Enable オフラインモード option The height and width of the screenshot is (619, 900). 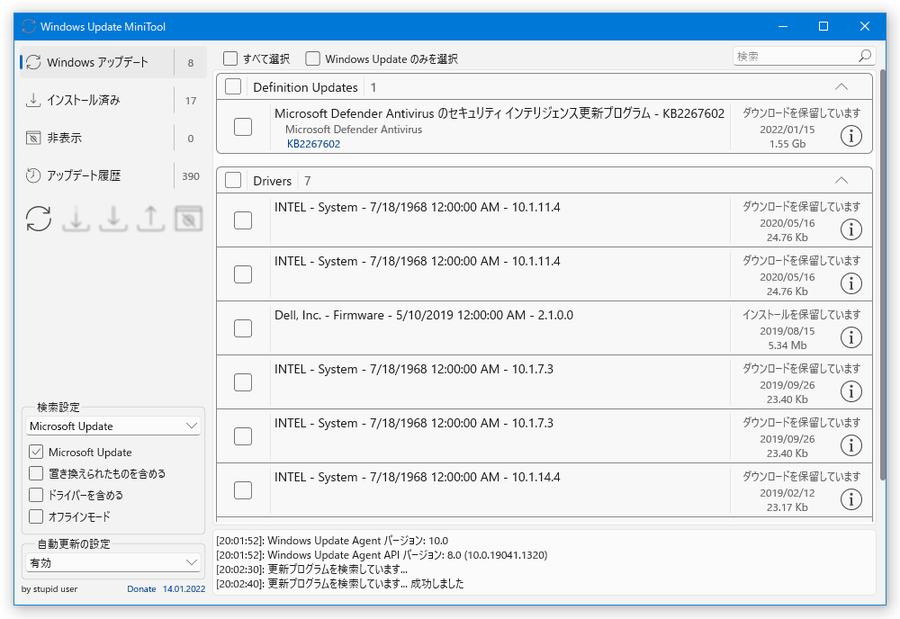[x=36, y=516]
